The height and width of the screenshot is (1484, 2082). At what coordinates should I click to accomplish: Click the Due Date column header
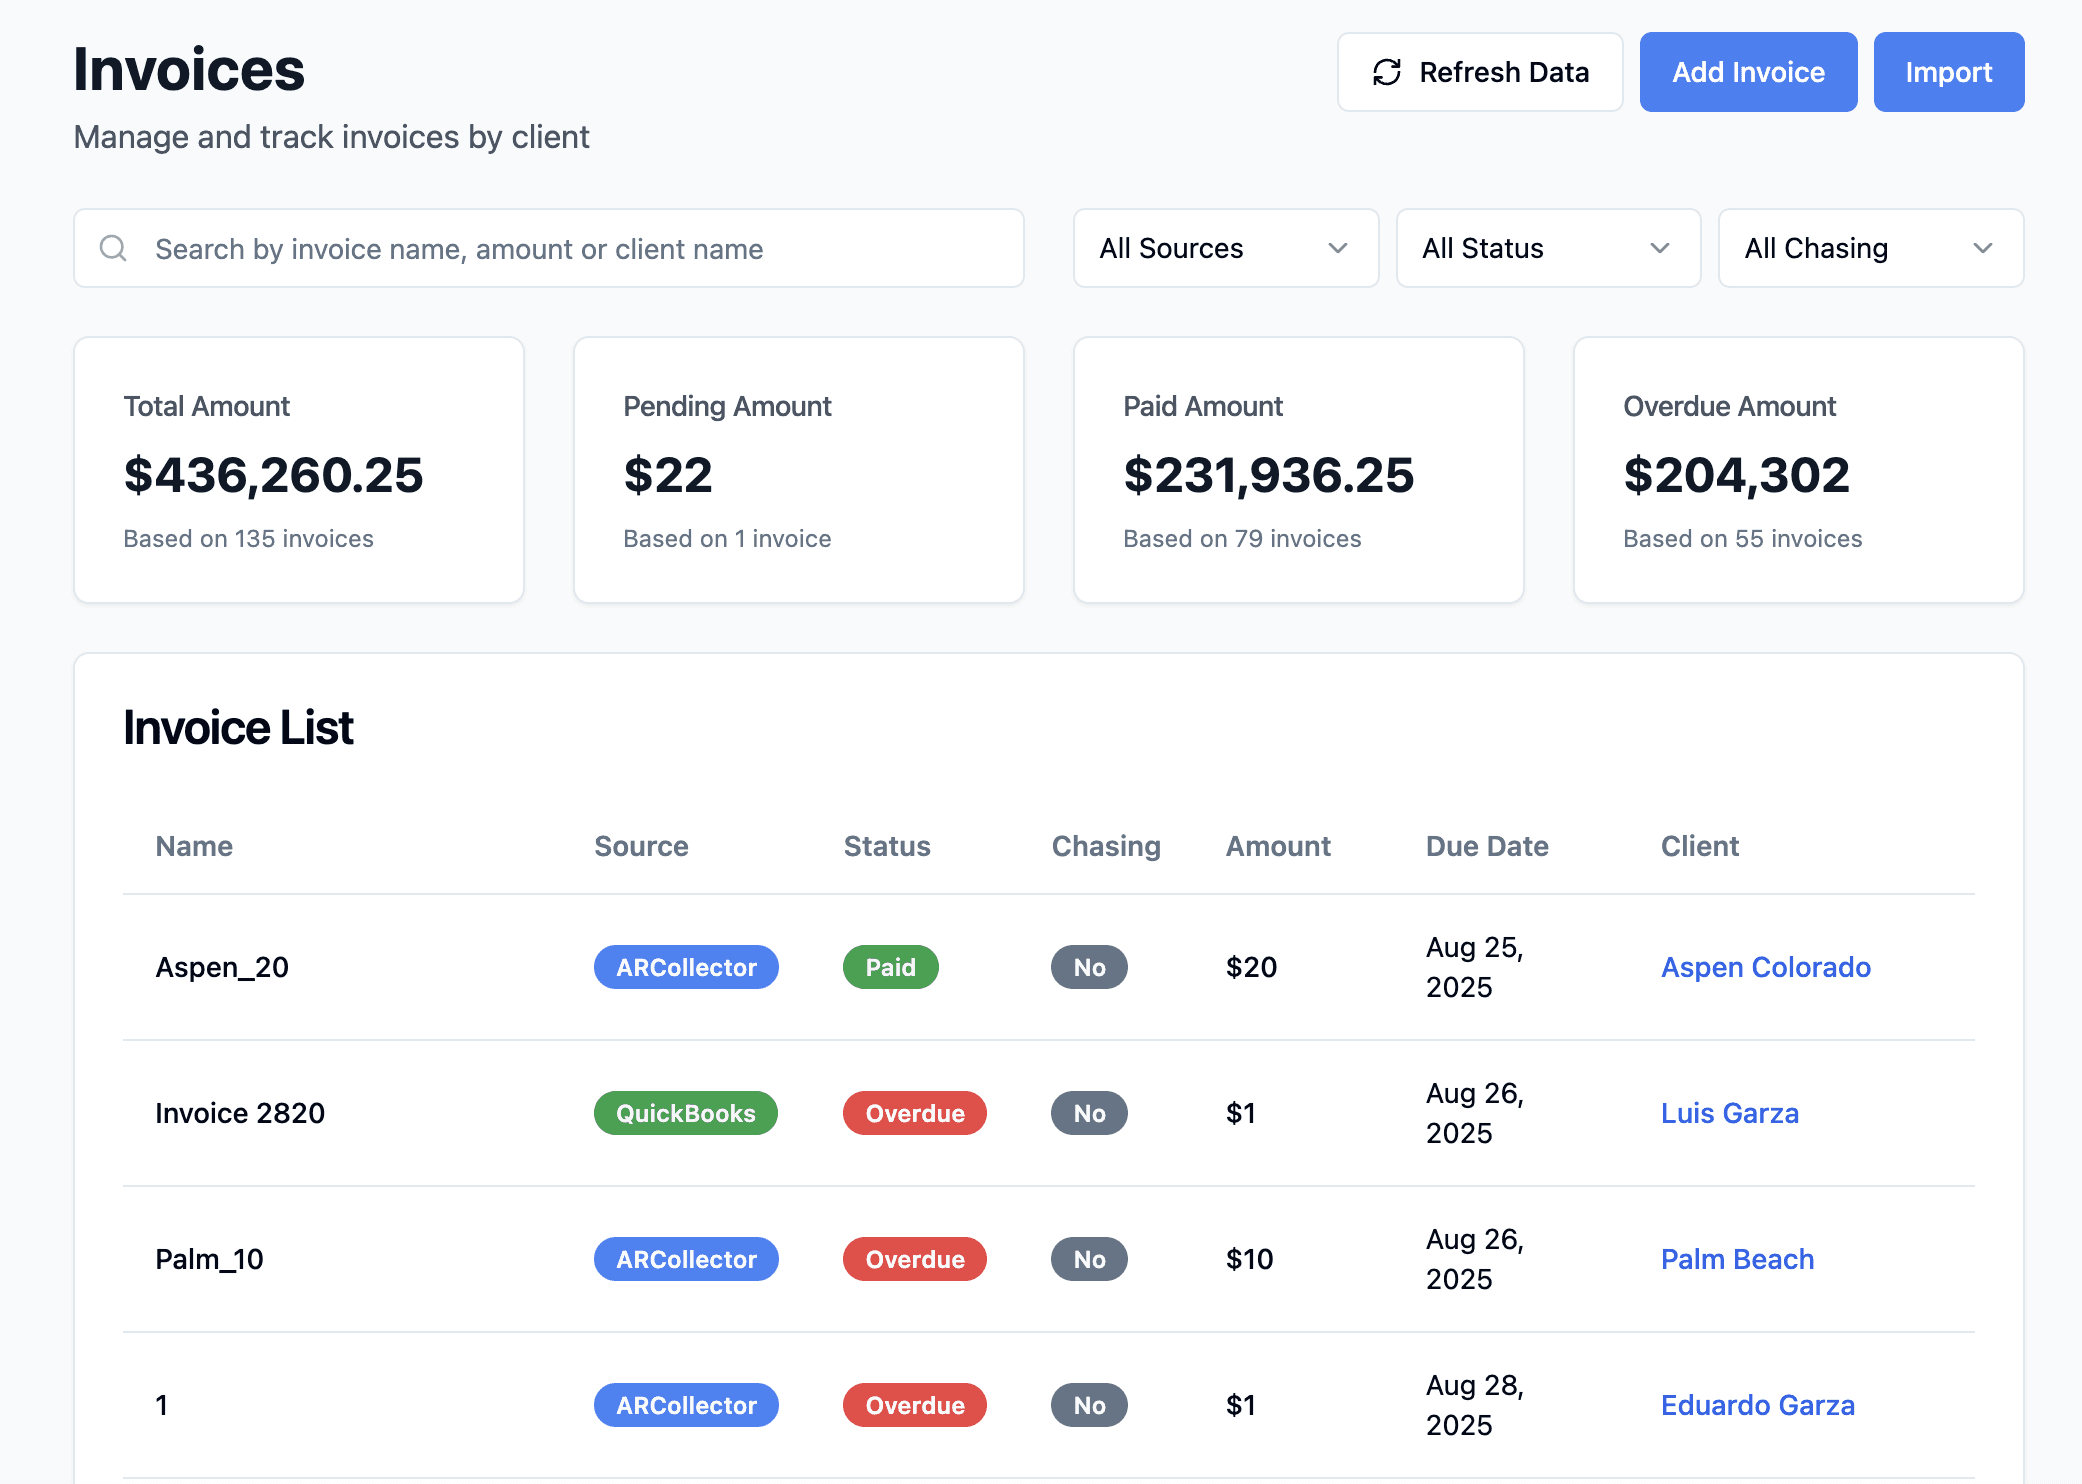(x=1486, y=846)
